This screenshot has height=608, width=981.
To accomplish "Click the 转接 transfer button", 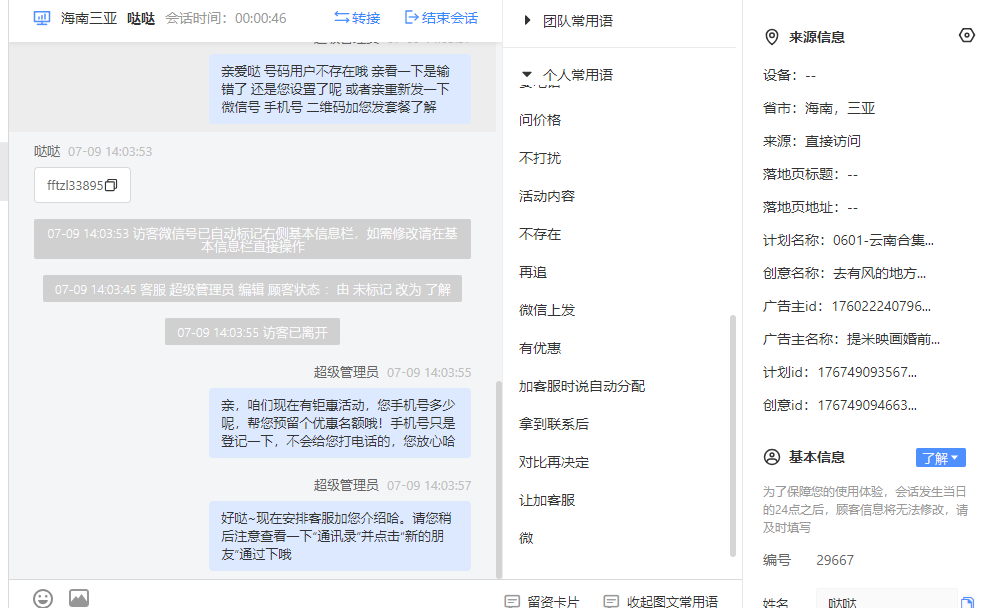I will click(x=357, y=18).
